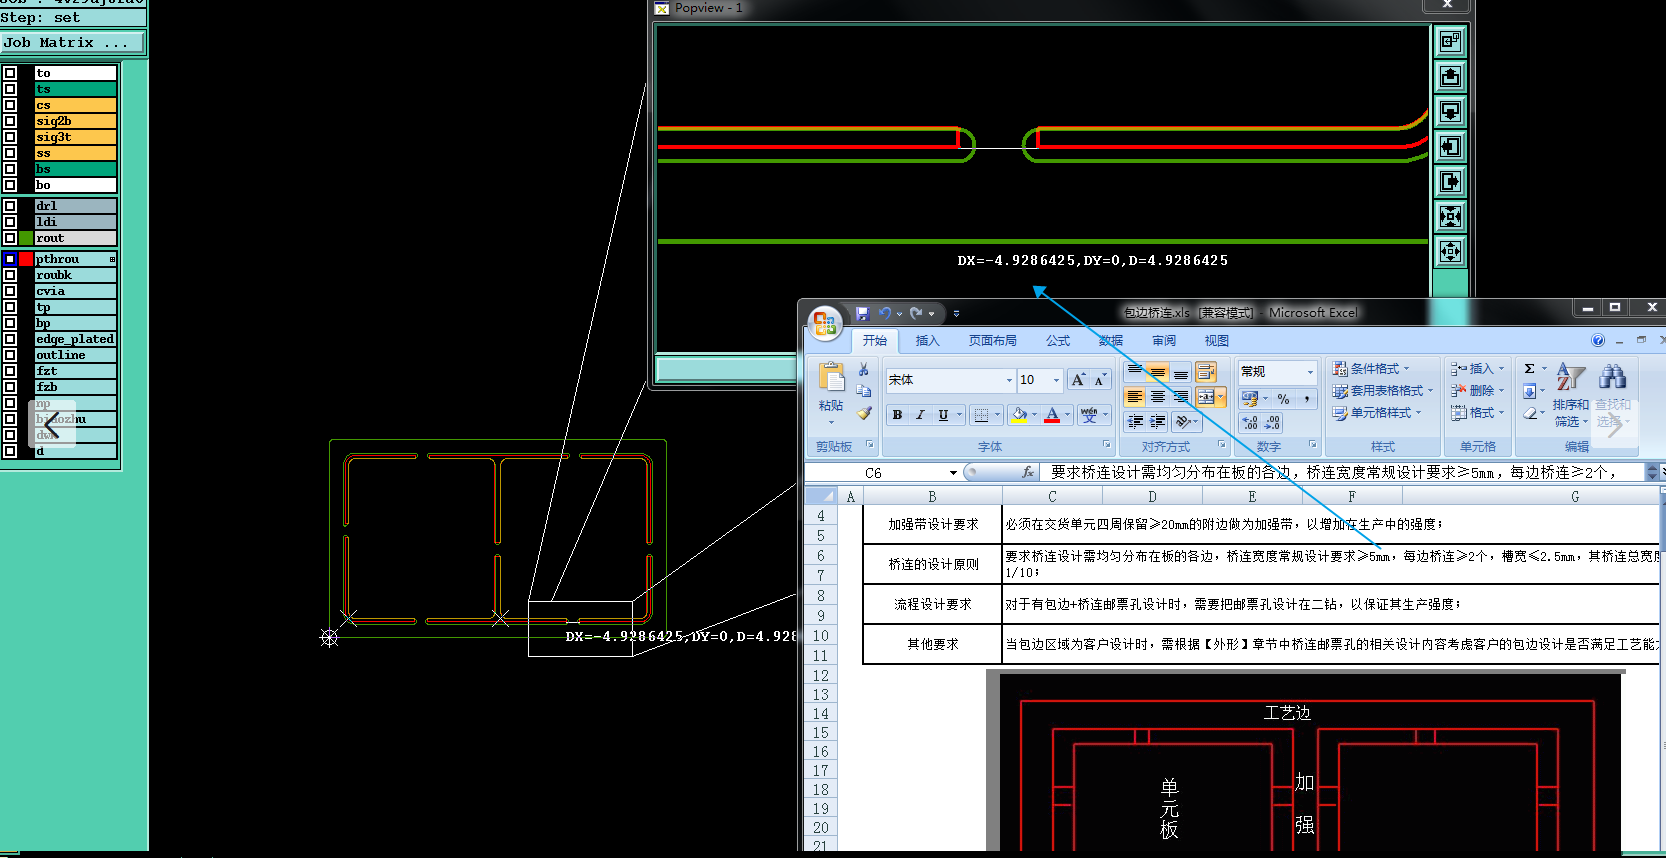Viewport: 1666px width, 858px height.
Task: Click the Format Painter brush icon
Action: [864, 412]
